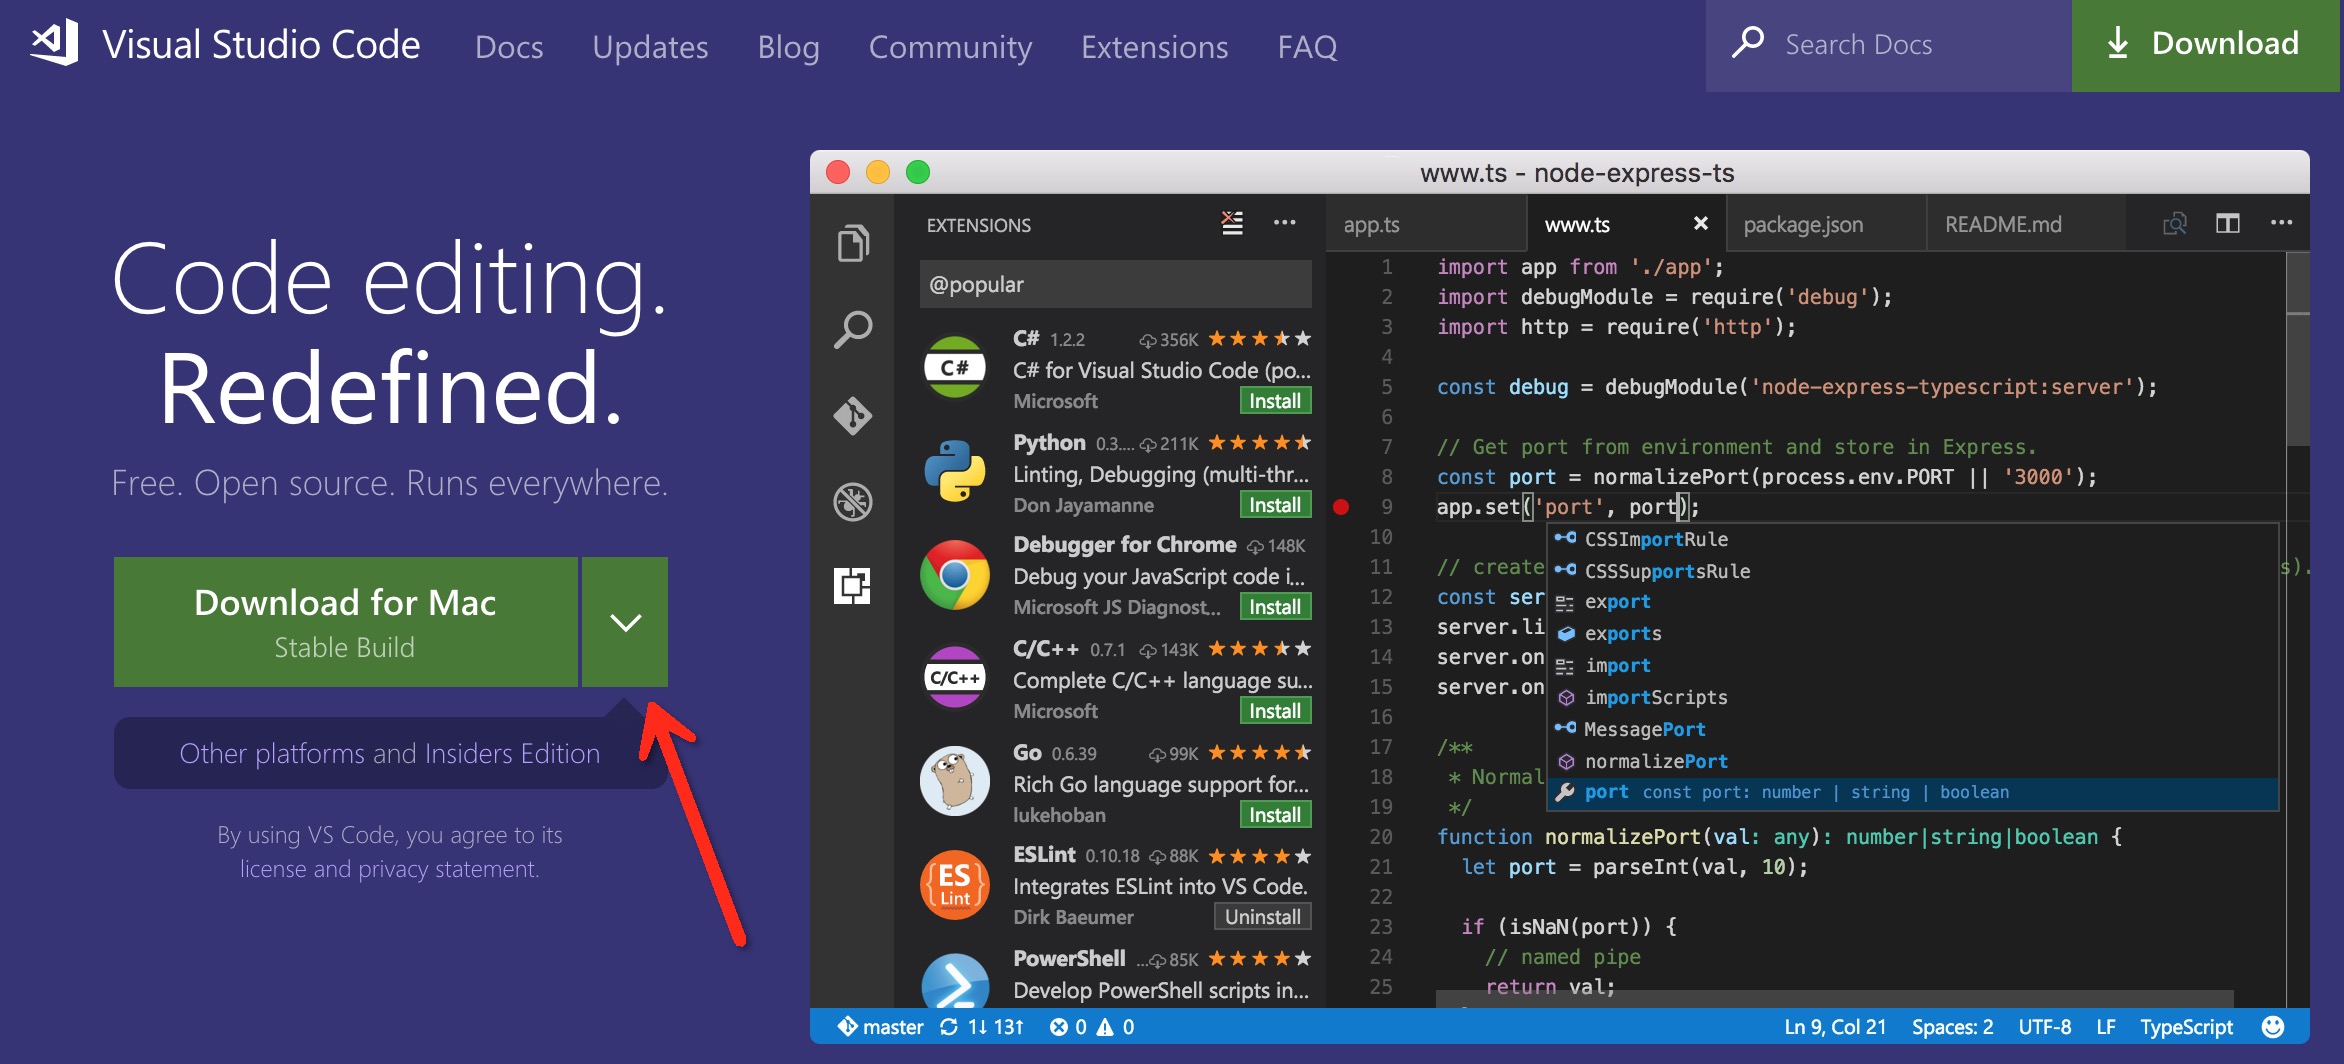2344x1064 pixels.
Task: Install the Python extension
Action: pyautogui.click(x=1274, y=505)
